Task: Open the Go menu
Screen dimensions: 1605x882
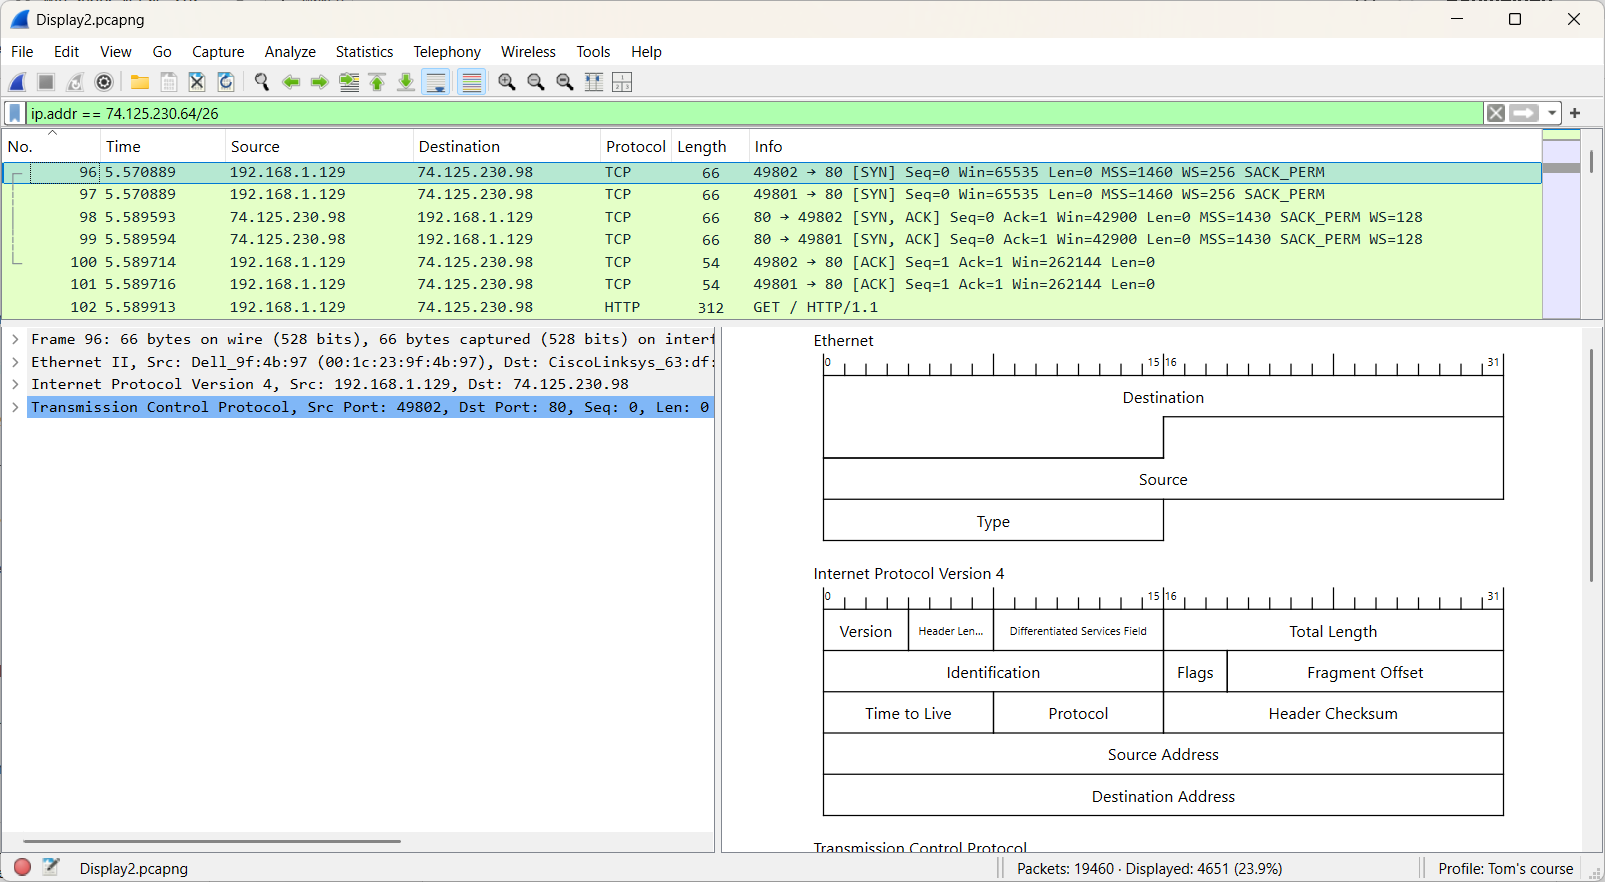Action: pyautogui.click(x=162, y=52)
